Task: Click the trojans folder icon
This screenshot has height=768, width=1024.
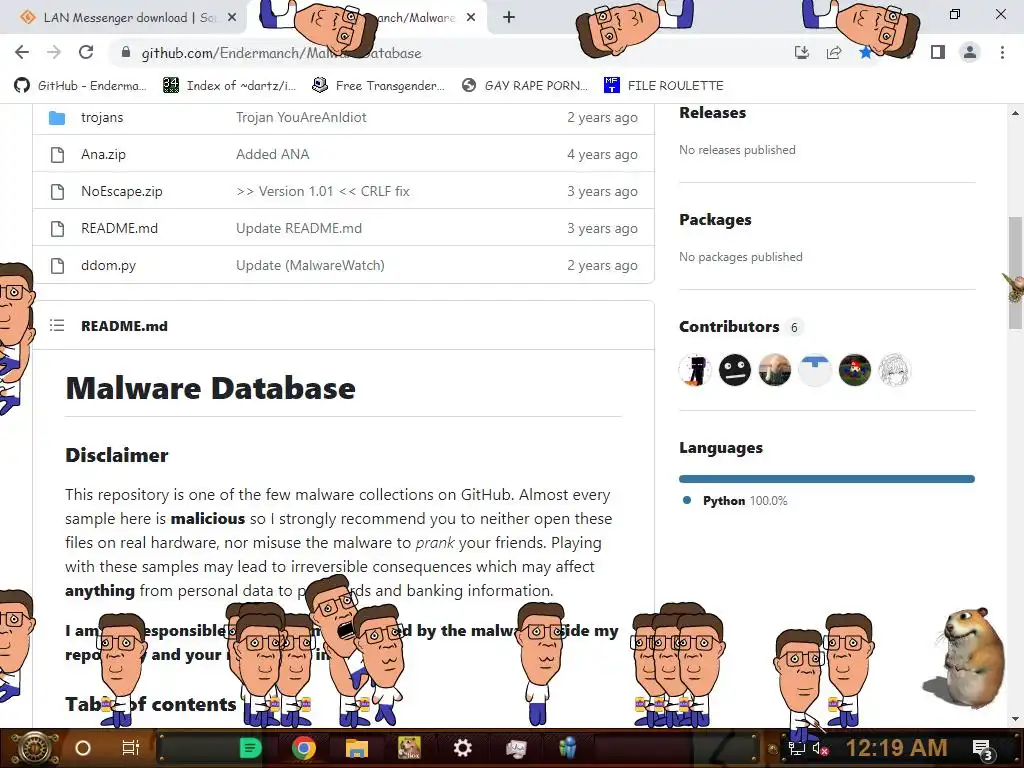Action: click(57, 118)
